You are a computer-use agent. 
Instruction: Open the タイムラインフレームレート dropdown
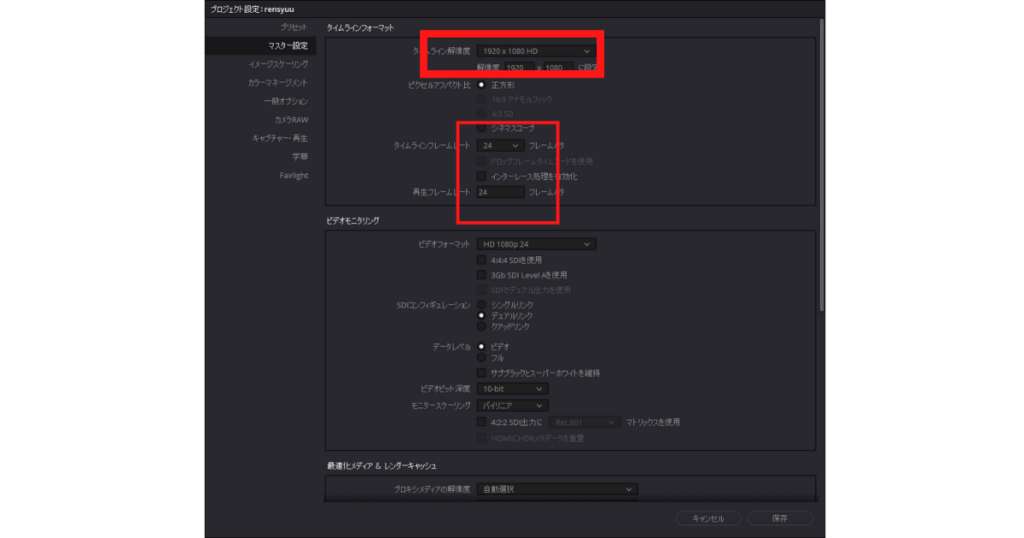tap(499, 145)
